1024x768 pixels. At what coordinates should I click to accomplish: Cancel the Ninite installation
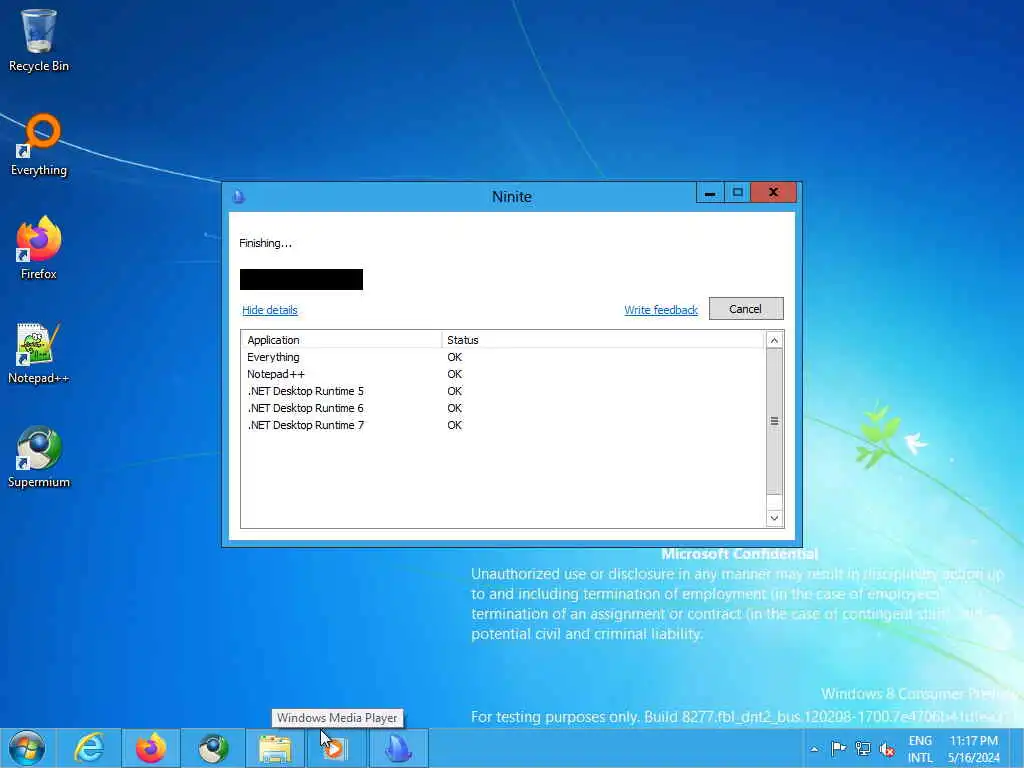746,309
